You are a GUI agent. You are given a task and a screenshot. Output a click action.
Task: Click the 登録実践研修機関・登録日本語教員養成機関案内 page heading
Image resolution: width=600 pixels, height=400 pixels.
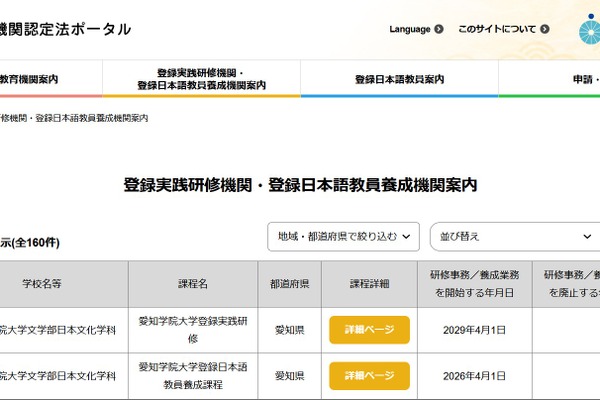[x=300, y=185]
